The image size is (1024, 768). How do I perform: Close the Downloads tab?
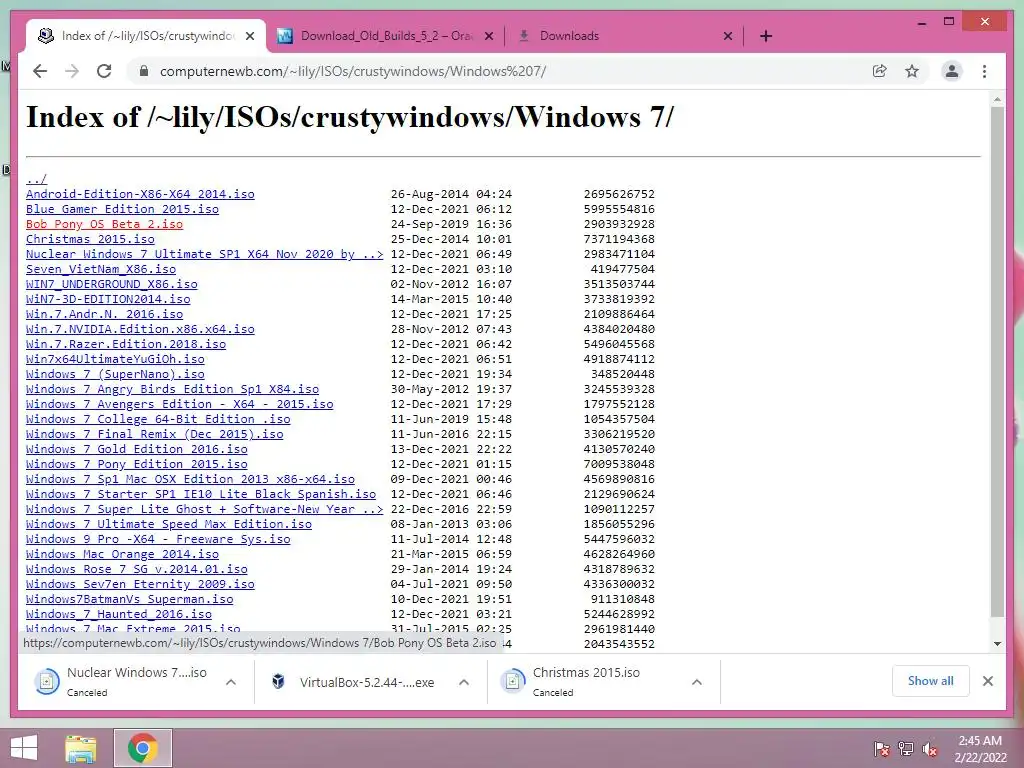[x=728, y=37]
